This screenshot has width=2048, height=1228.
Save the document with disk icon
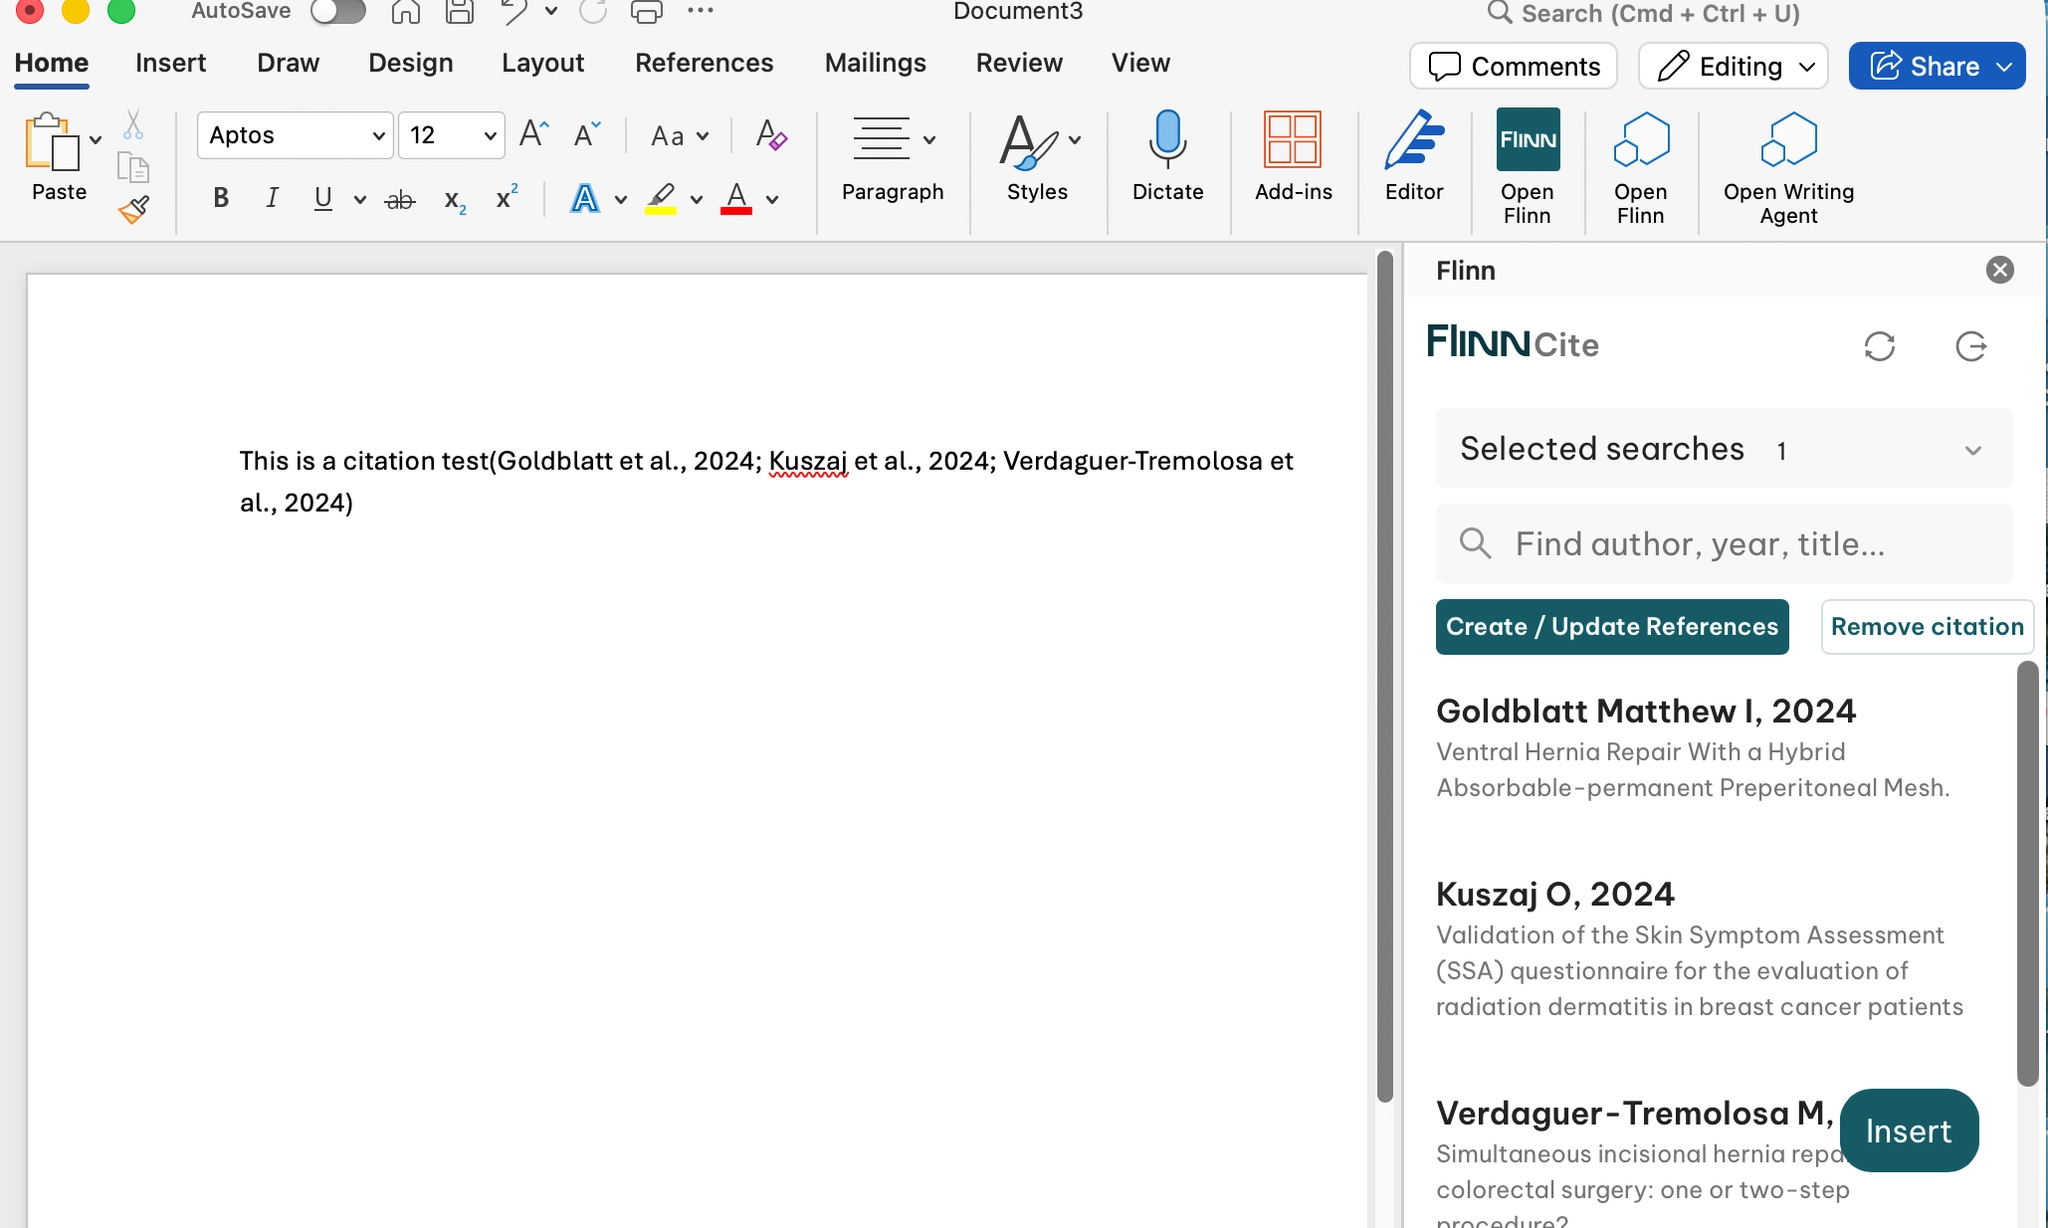point(459,12)
